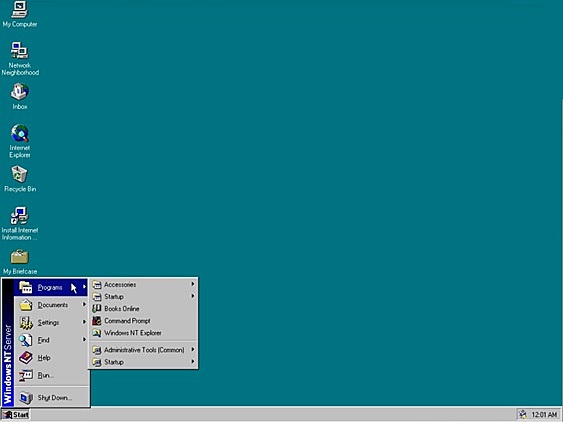Open Startup folder below Administrative Tools
This screenshot has width=563, height=422.
143,362
